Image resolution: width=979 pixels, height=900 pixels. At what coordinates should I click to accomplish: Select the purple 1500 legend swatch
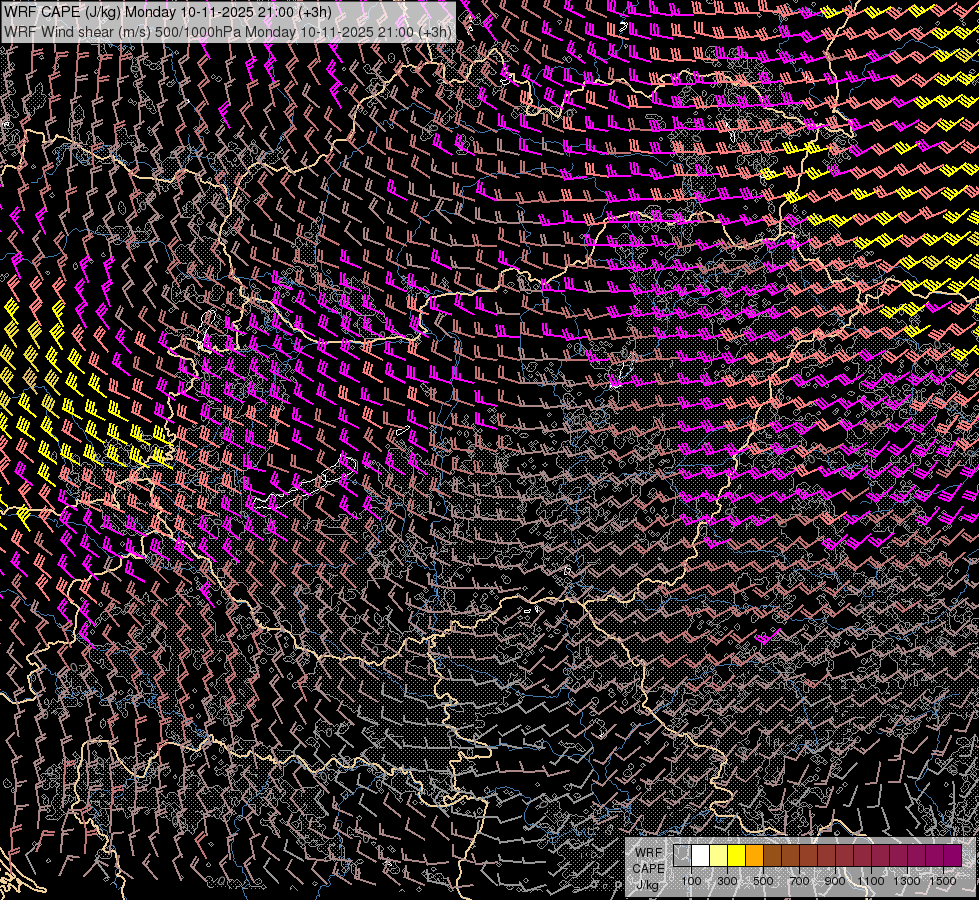point(953,856)
